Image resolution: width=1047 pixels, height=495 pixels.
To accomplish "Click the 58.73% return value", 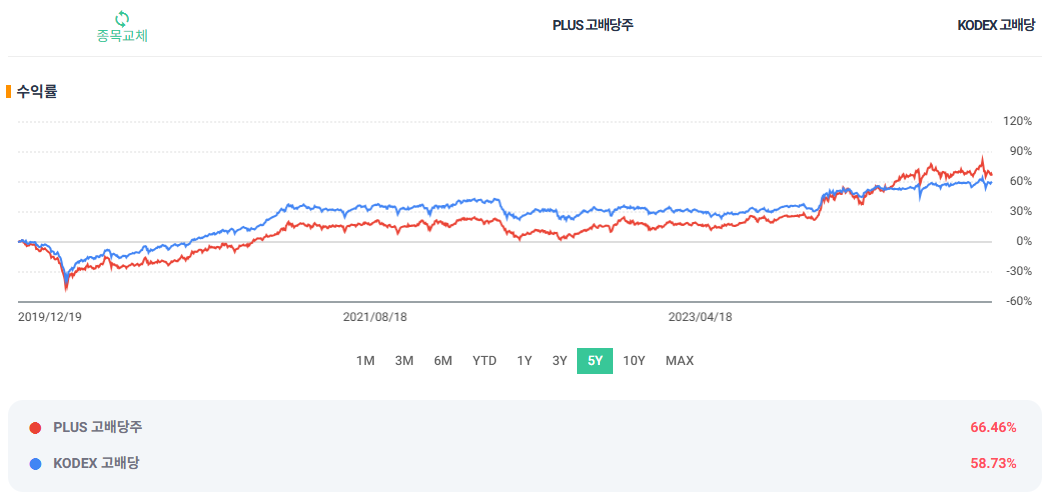I will tap(994, 463).
